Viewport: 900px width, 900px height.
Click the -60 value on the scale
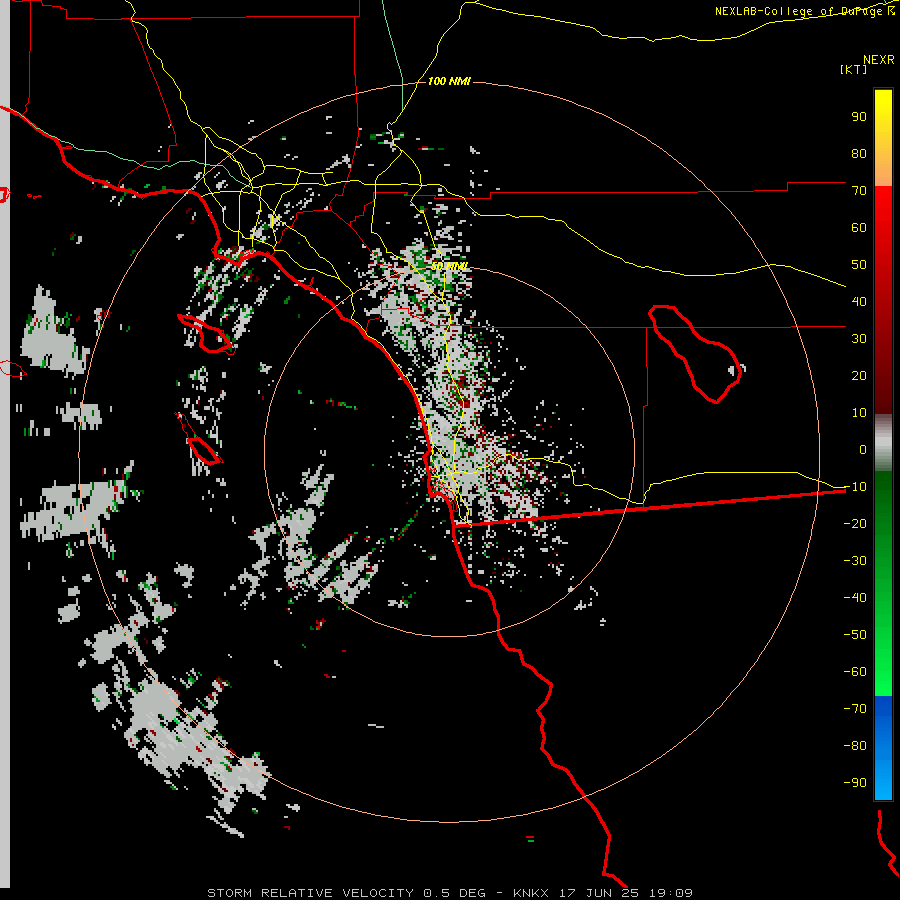(855, 672)
